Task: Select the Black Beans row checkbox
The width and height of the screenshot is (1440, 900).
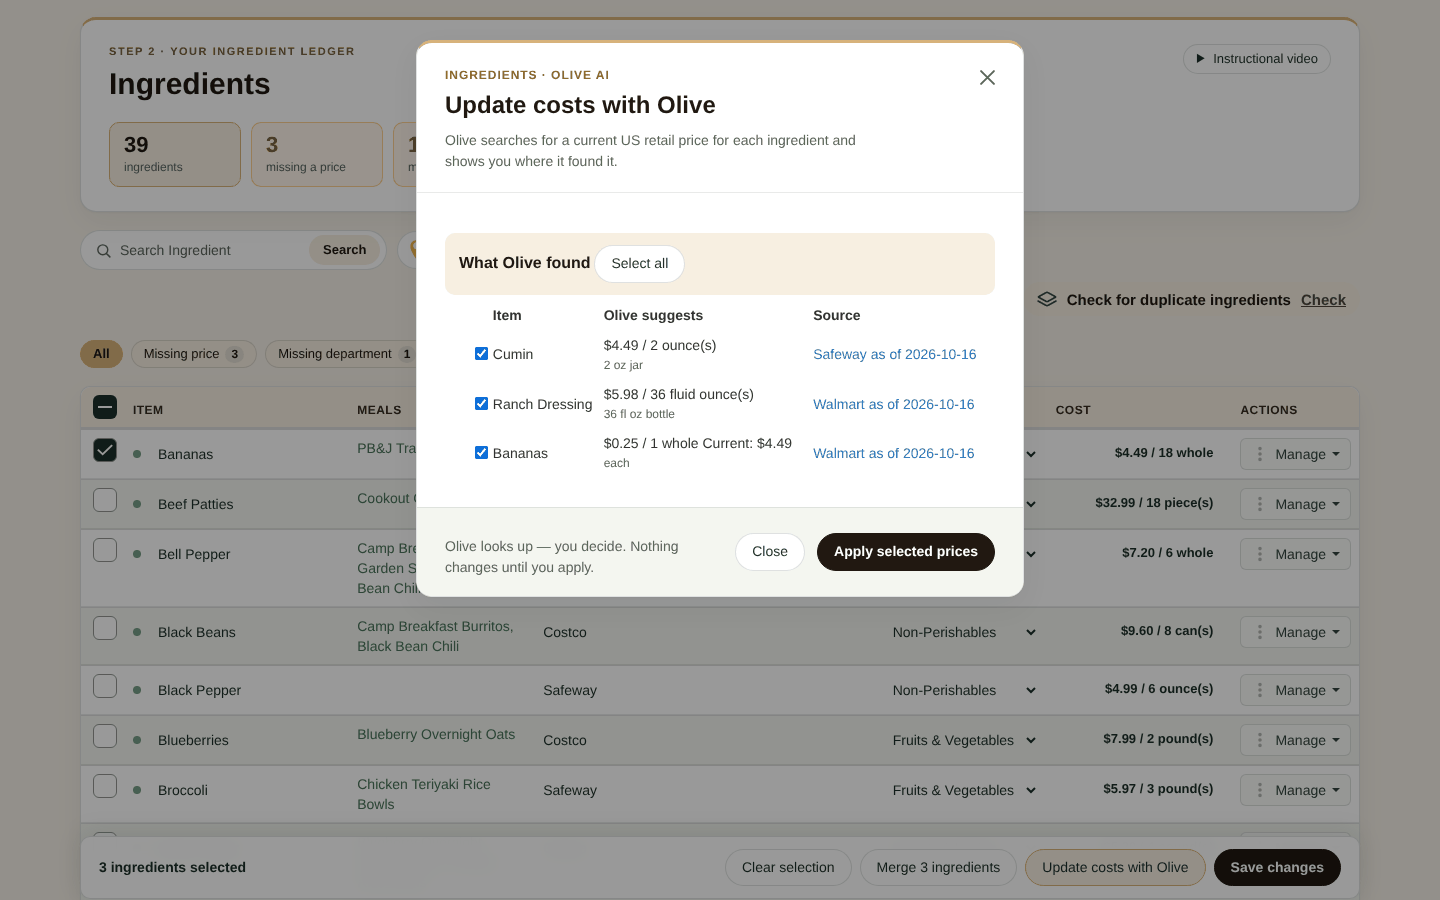Action: [x=105, y=628]
